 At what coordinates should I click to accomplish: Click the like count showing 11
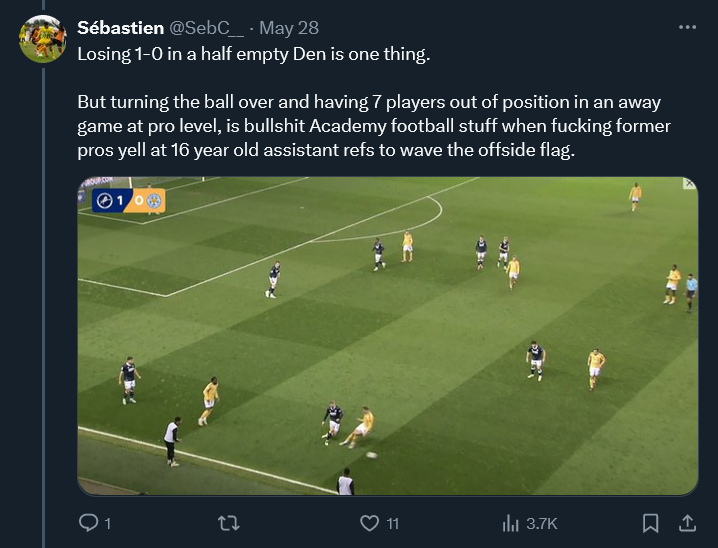pos(393,523)
